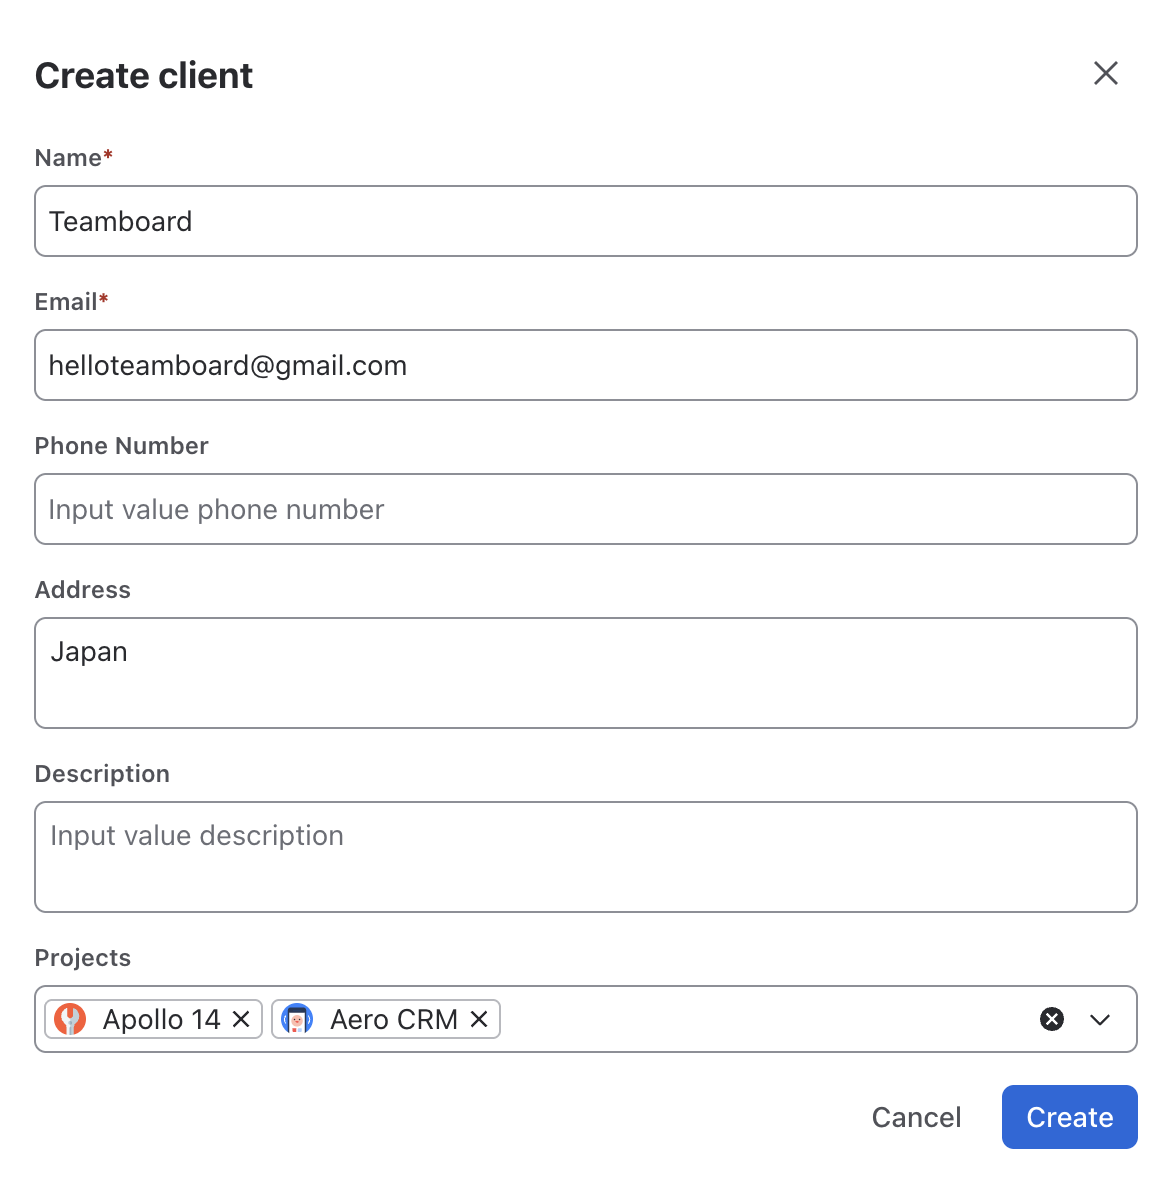The height and width of the screenshot is (1188, 1167).
Task: Click the Aero CRM tag label
Action: pos(394,1020)
